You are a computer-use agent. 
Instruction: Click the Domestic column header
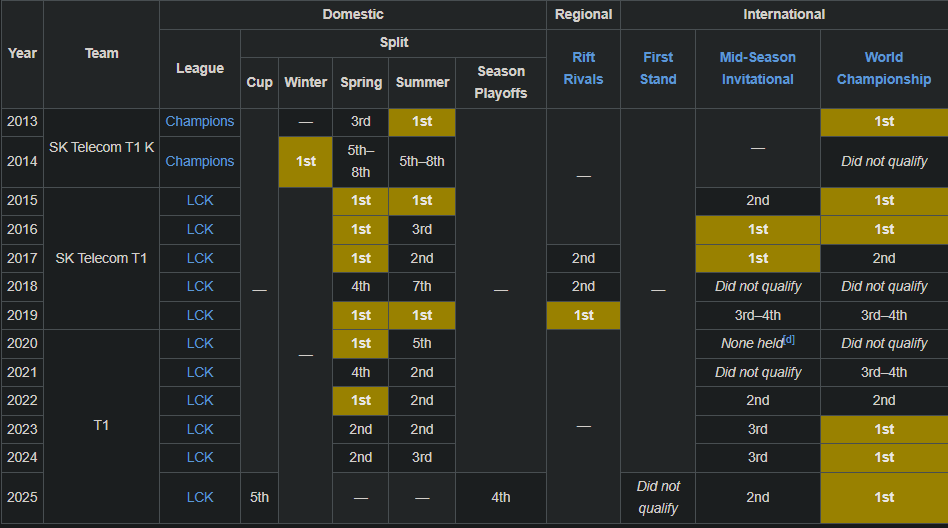point(352,15)
